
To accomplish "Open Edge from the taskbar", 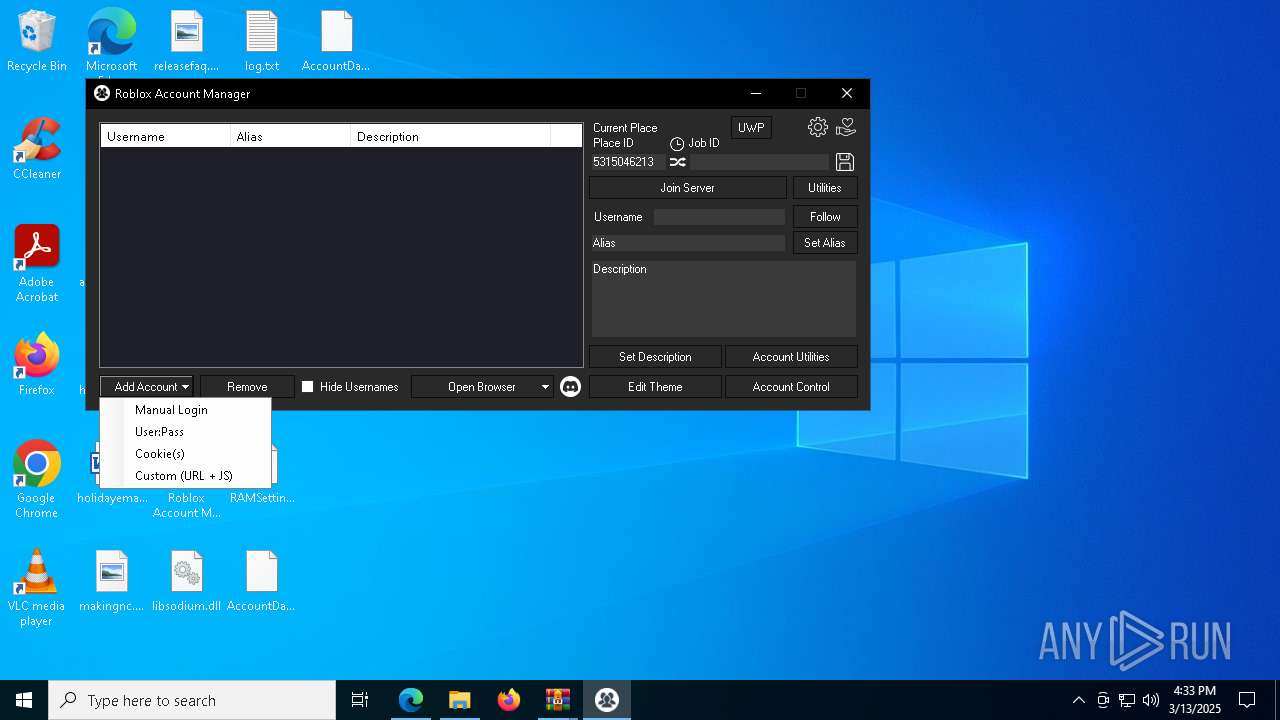I will pyautogui.click(x=411, y=700).
